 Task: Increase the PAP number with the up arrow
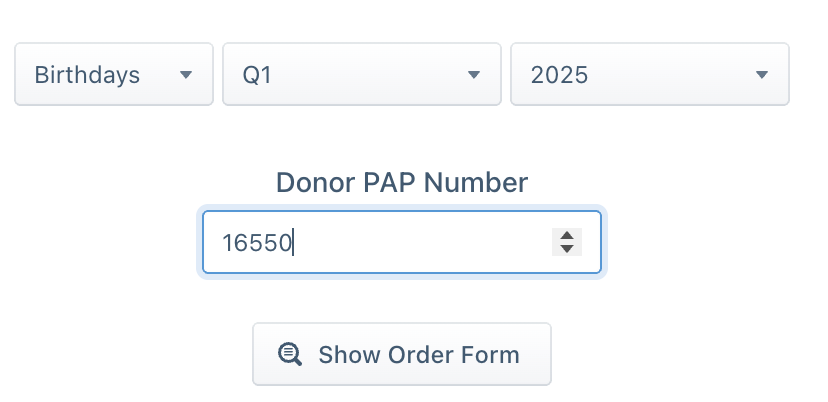(x=567, y=236)
